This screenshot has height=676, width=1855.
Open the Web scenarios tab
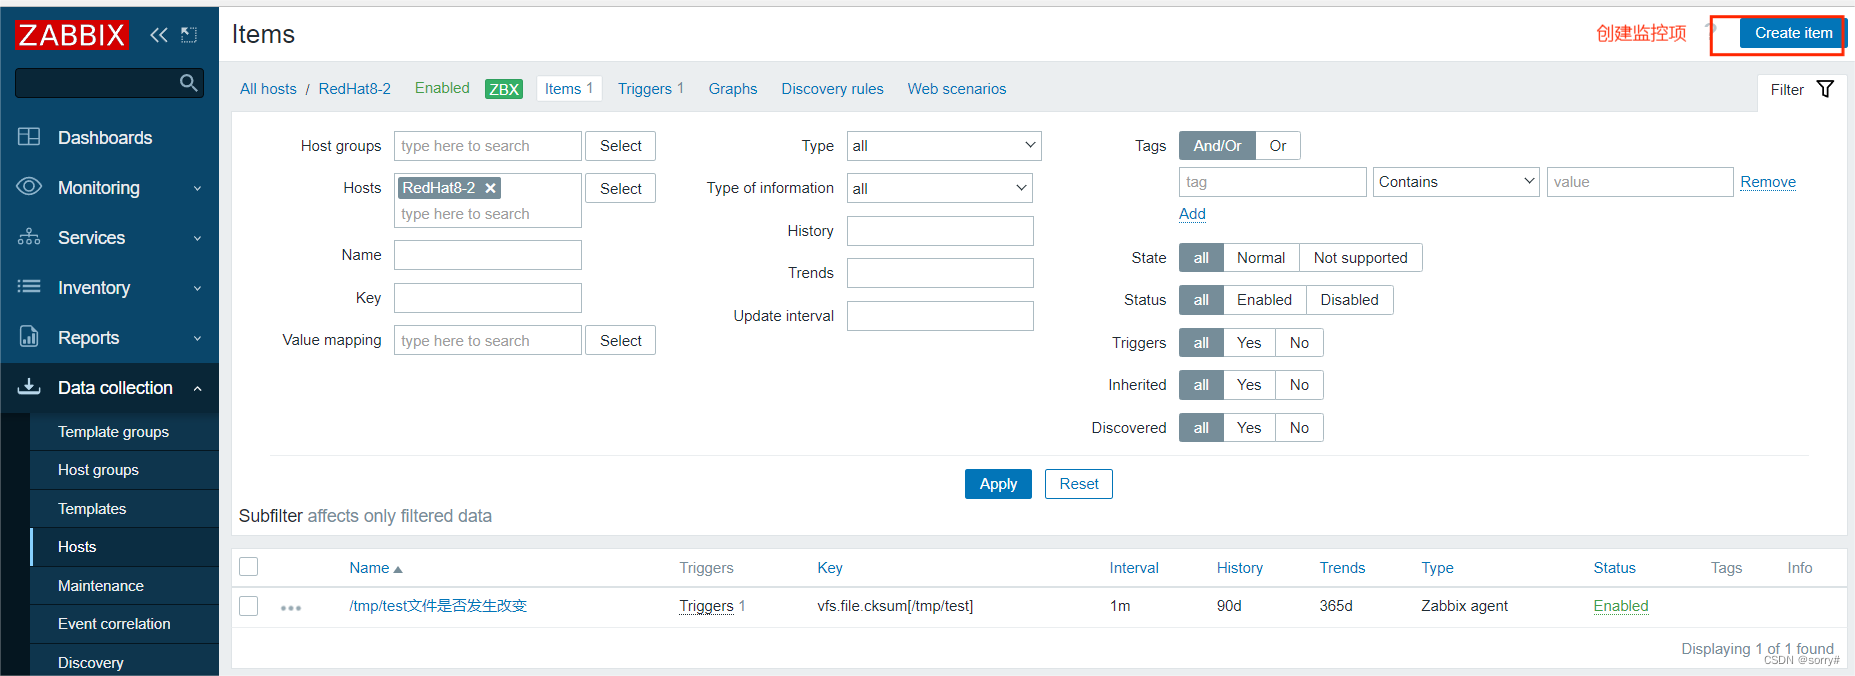click(957, 89)
